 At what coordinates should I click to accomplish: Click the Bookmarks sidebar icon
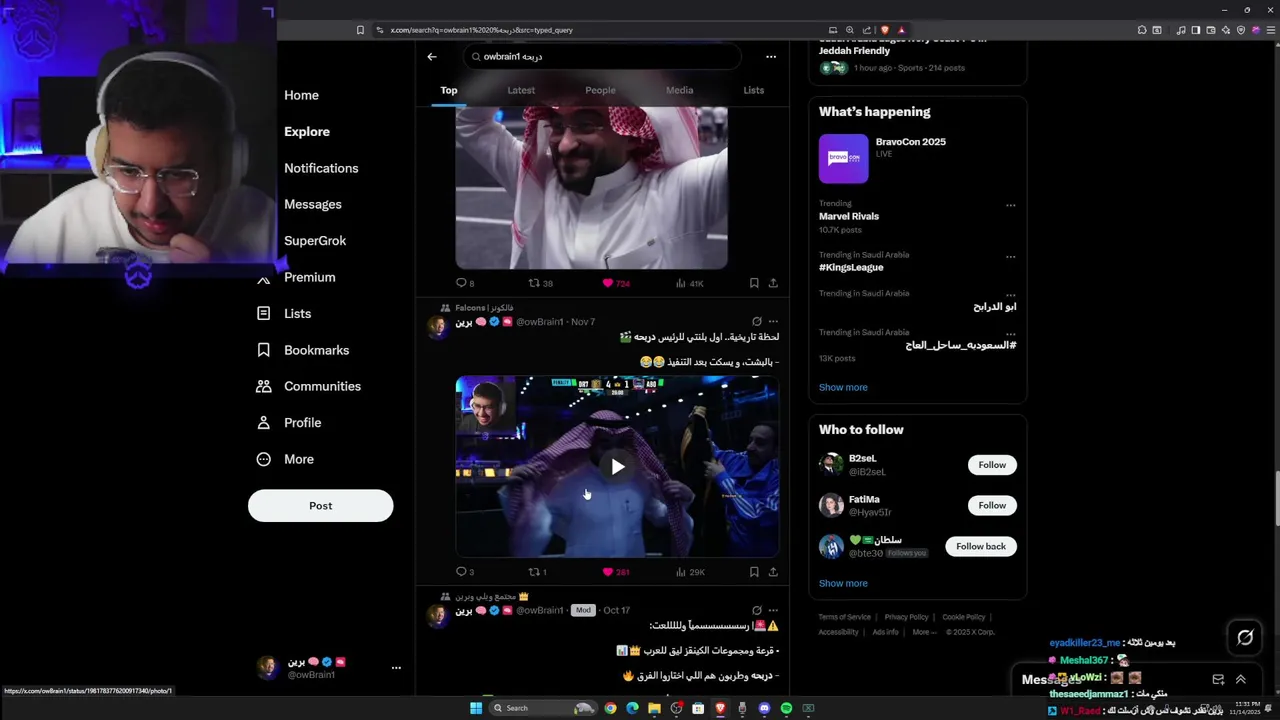[x=264, y=350]
